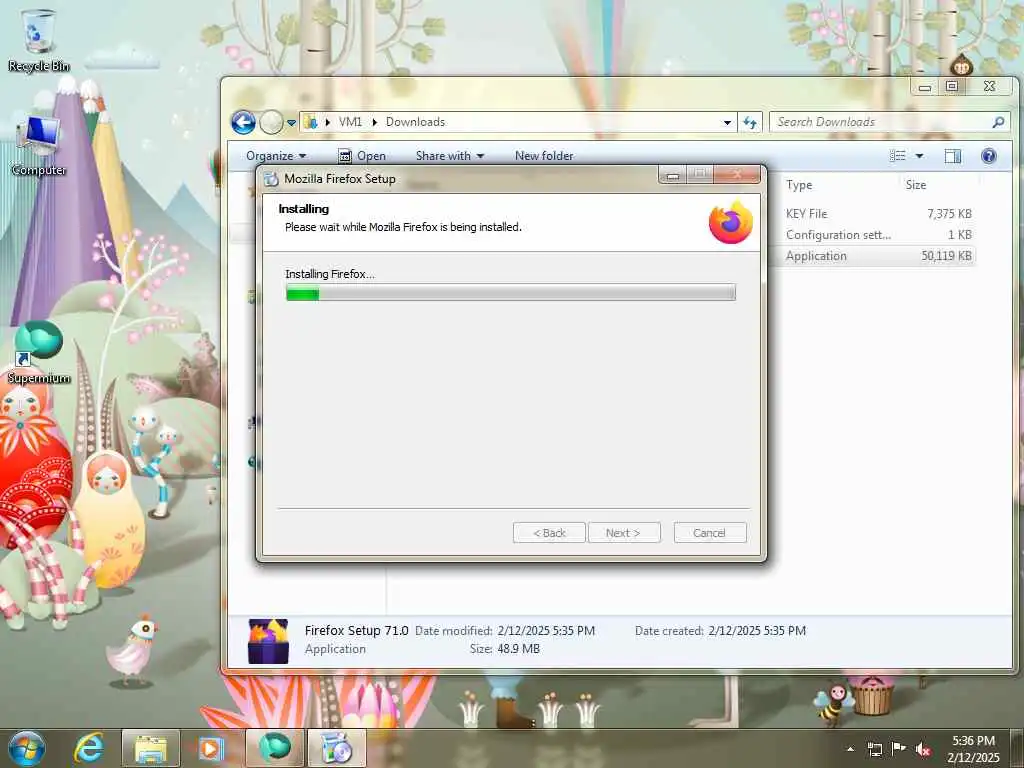
Task: Open the Recycle Bin desktop icon
Action: click(38, 40)
